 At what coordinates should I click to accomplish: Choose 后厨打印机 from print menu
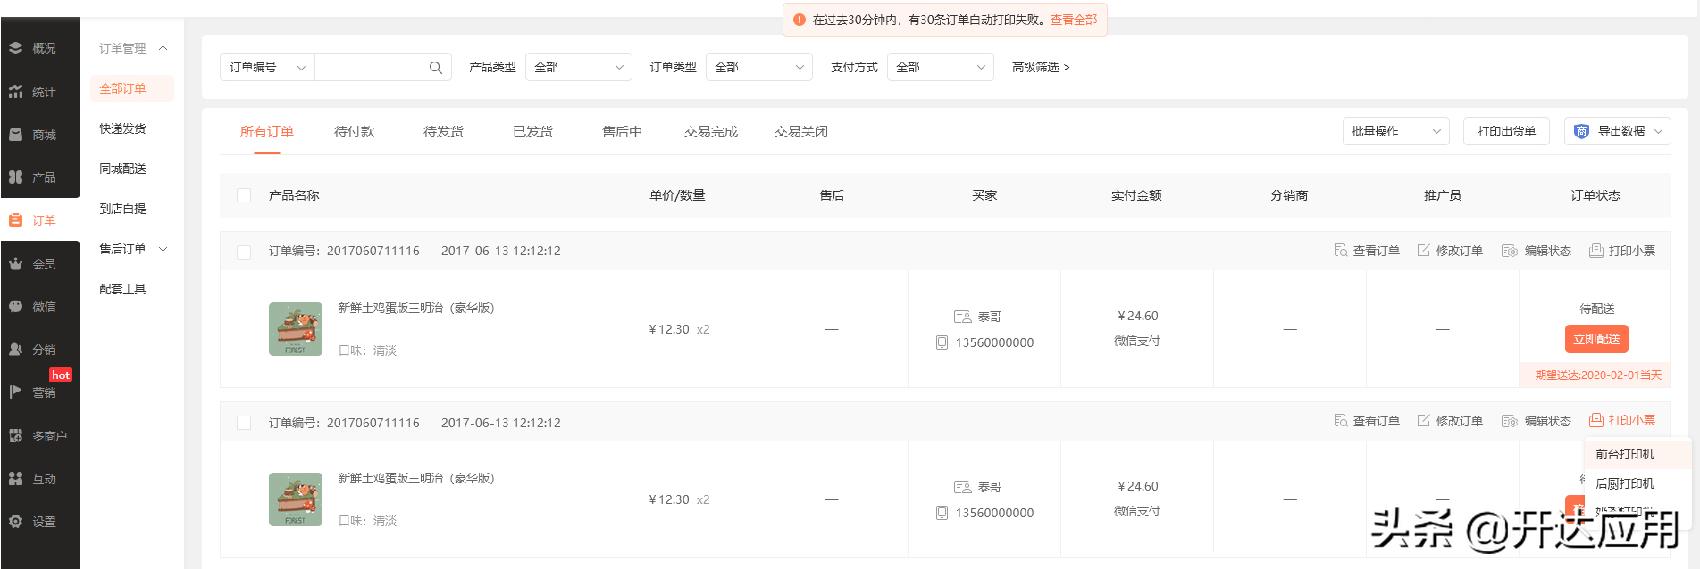click(1637, 483)
